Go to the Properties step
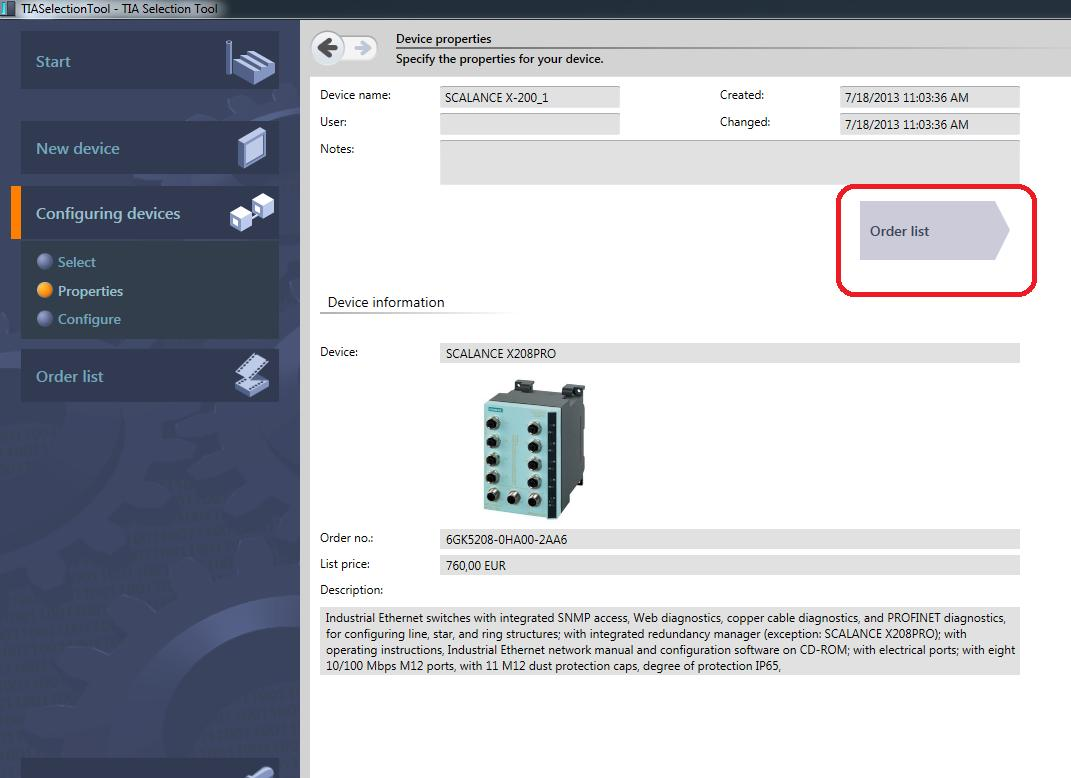The width and height of the screenshot is (1071, 778). pyautogui.click(x=90, y=291)
